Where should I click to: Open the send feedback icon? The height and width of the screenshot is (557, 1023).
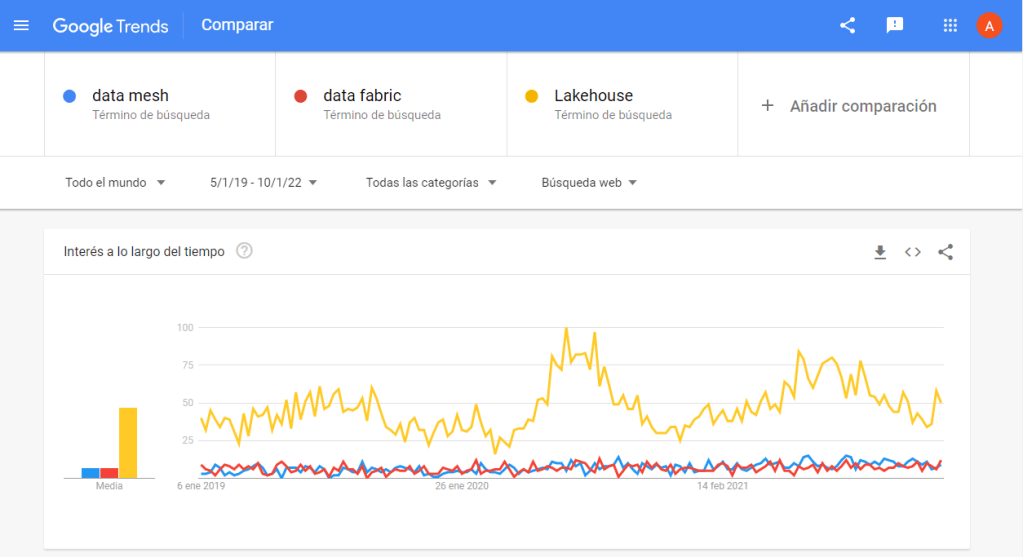pos(895,25)
